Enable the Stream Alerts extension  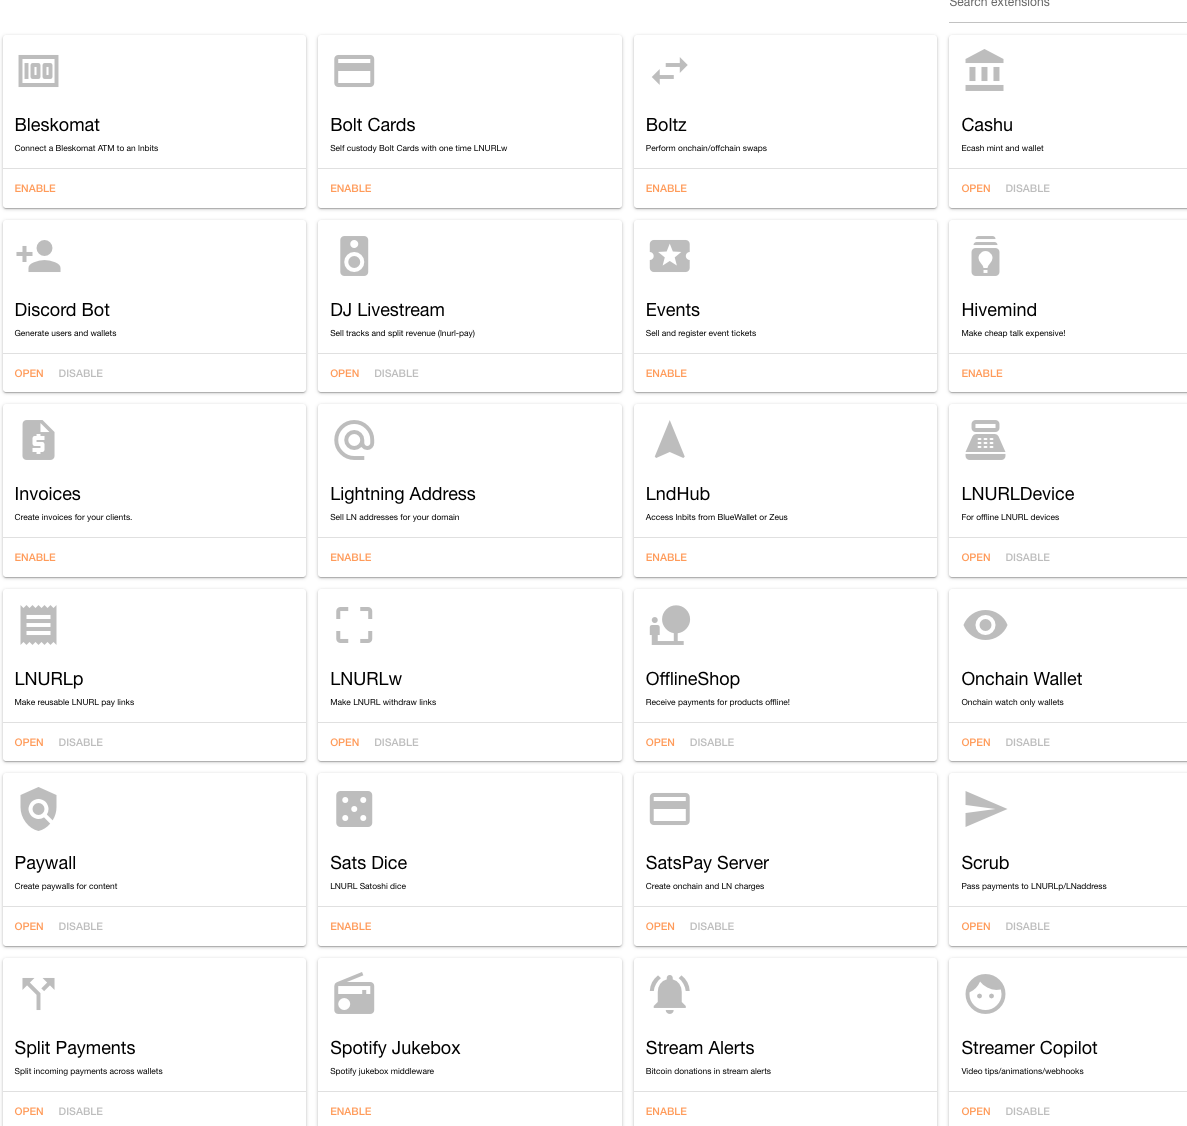click(666, 1111)
